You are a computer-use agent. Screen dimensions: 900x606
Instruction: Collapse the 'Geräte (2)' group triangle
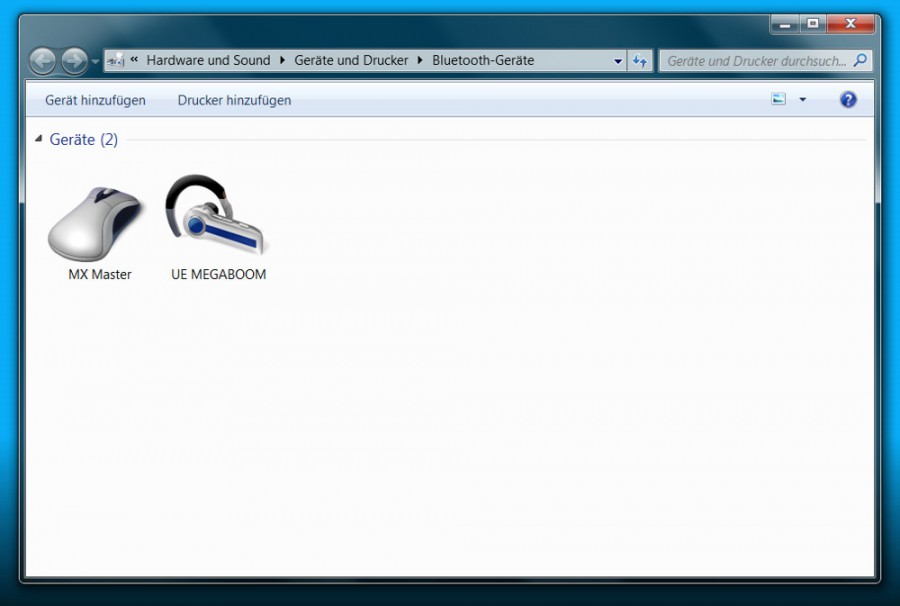pos(38,139)
